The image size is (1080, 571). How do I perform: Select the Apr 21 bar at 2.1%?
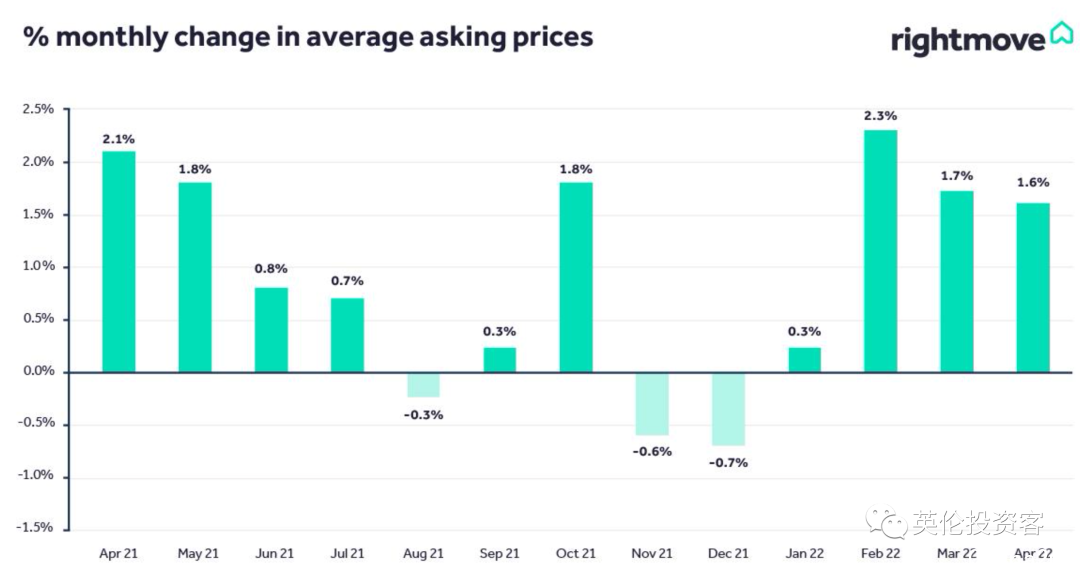pos(119,262)
